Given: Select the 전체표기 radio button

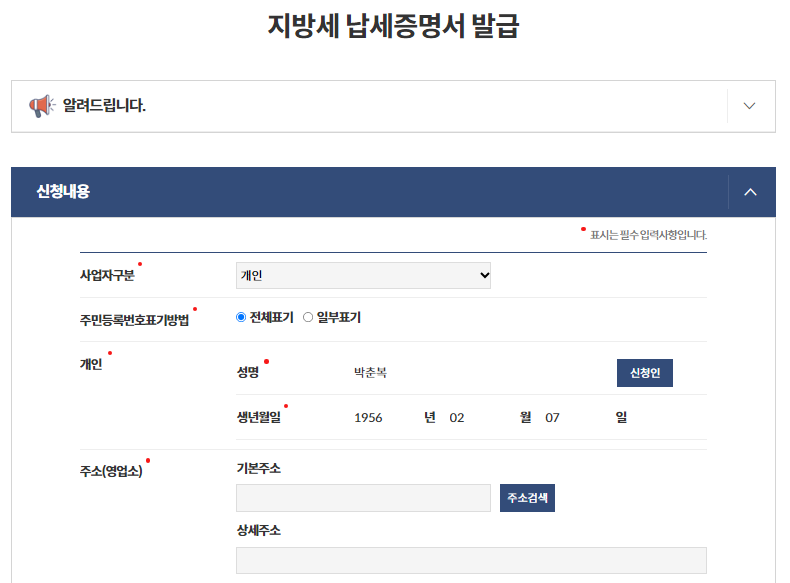Looking at the screenshot, I should pos(241,318).
